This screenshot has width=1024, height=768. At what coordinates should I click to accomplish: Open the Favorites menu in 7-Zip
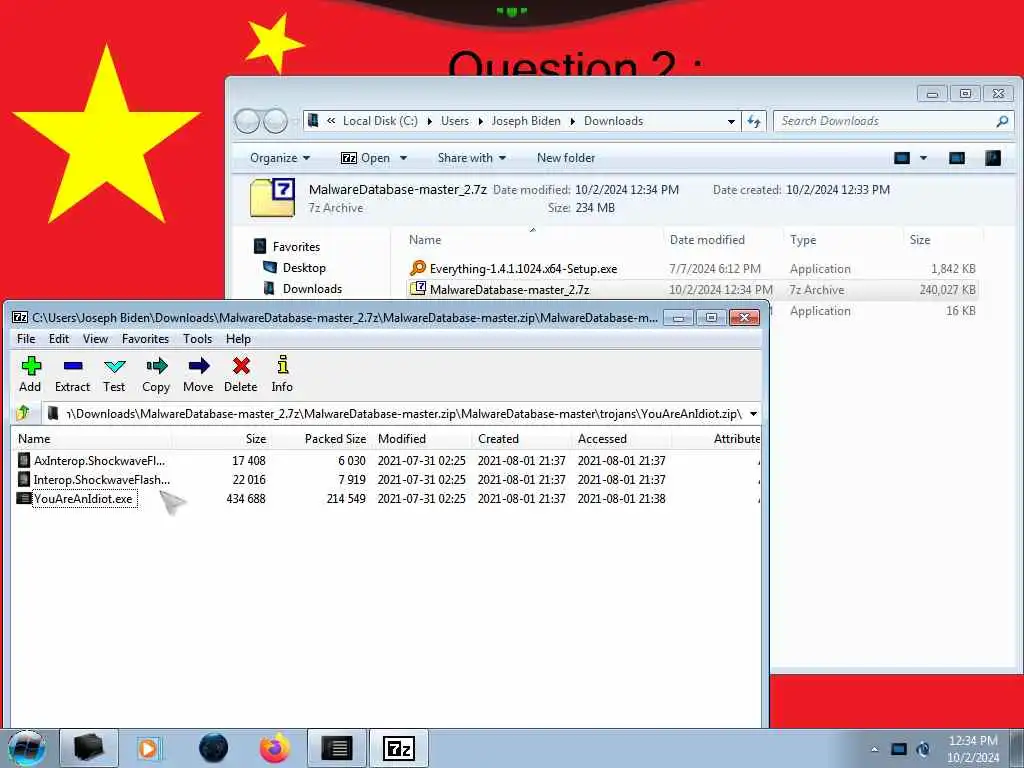pyautogui.click(x=146, y=339)
